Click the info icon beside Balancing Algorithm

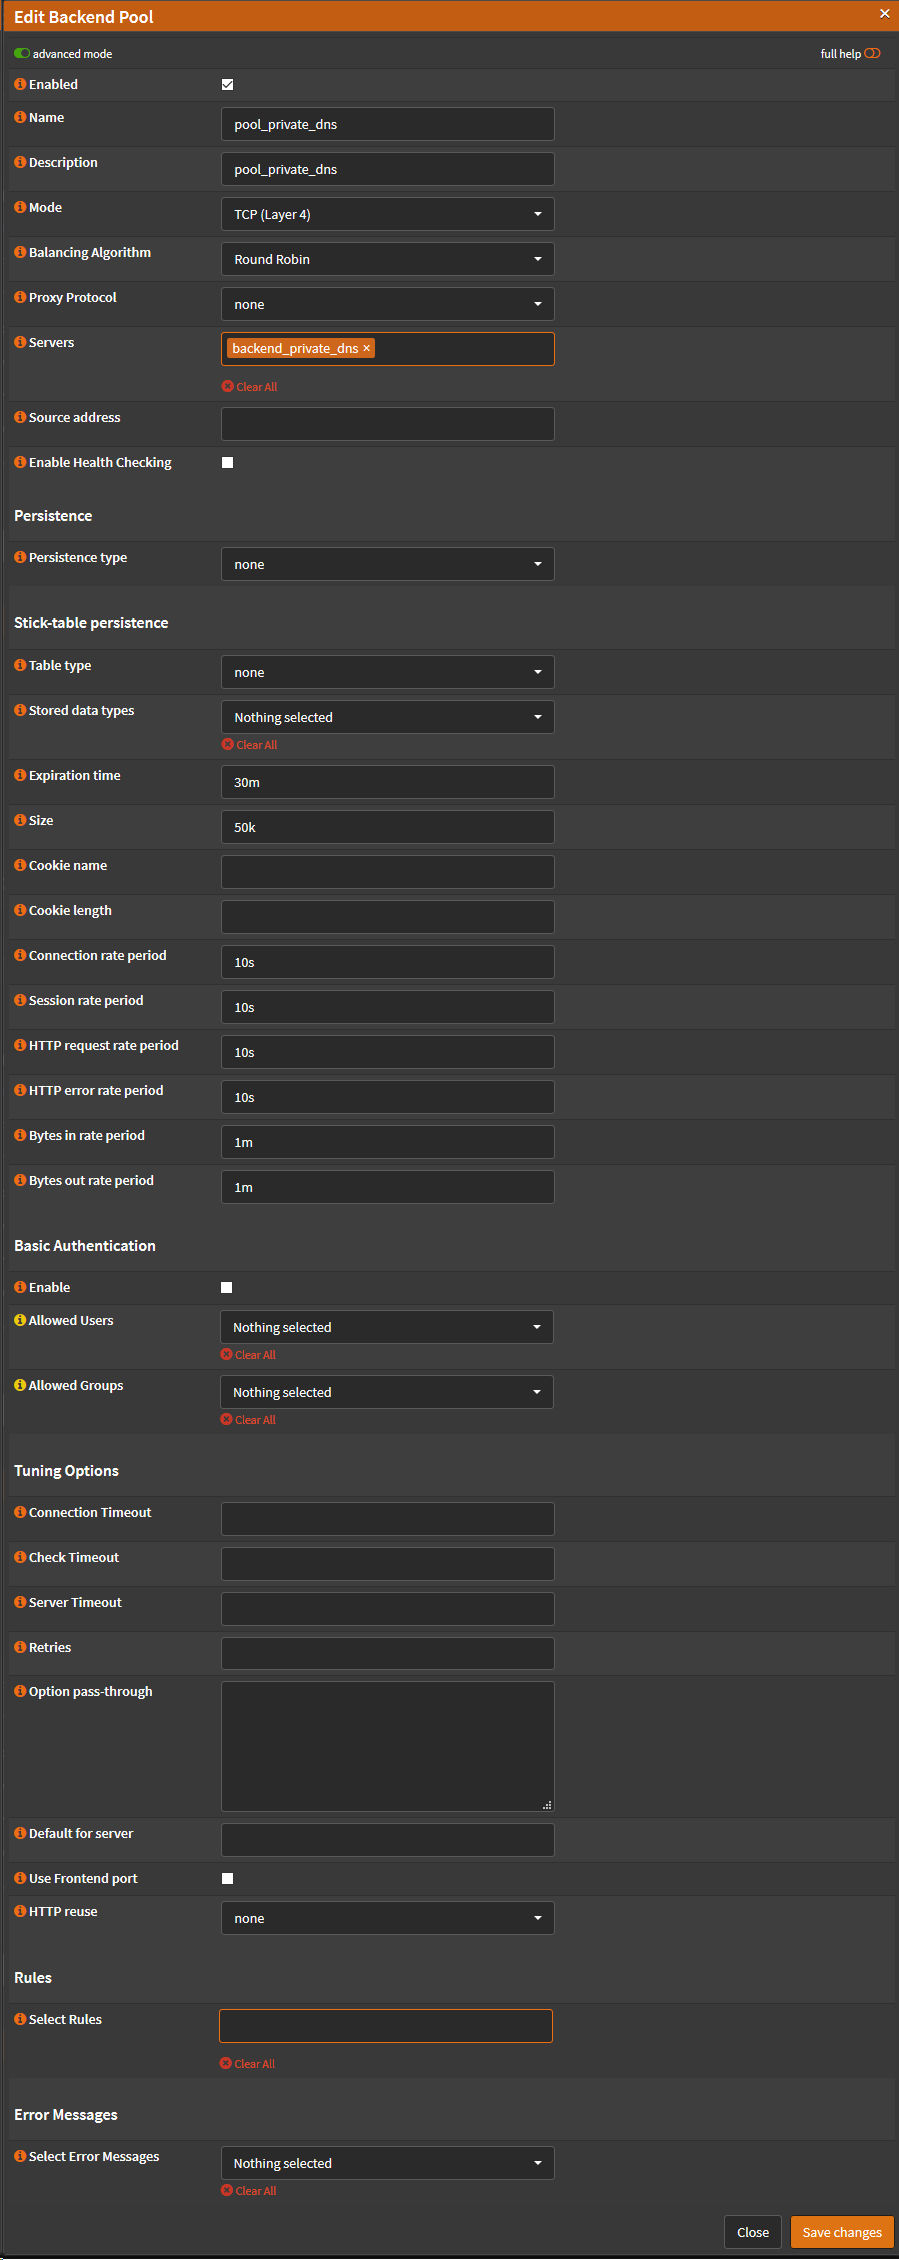[x=20, y=252]
